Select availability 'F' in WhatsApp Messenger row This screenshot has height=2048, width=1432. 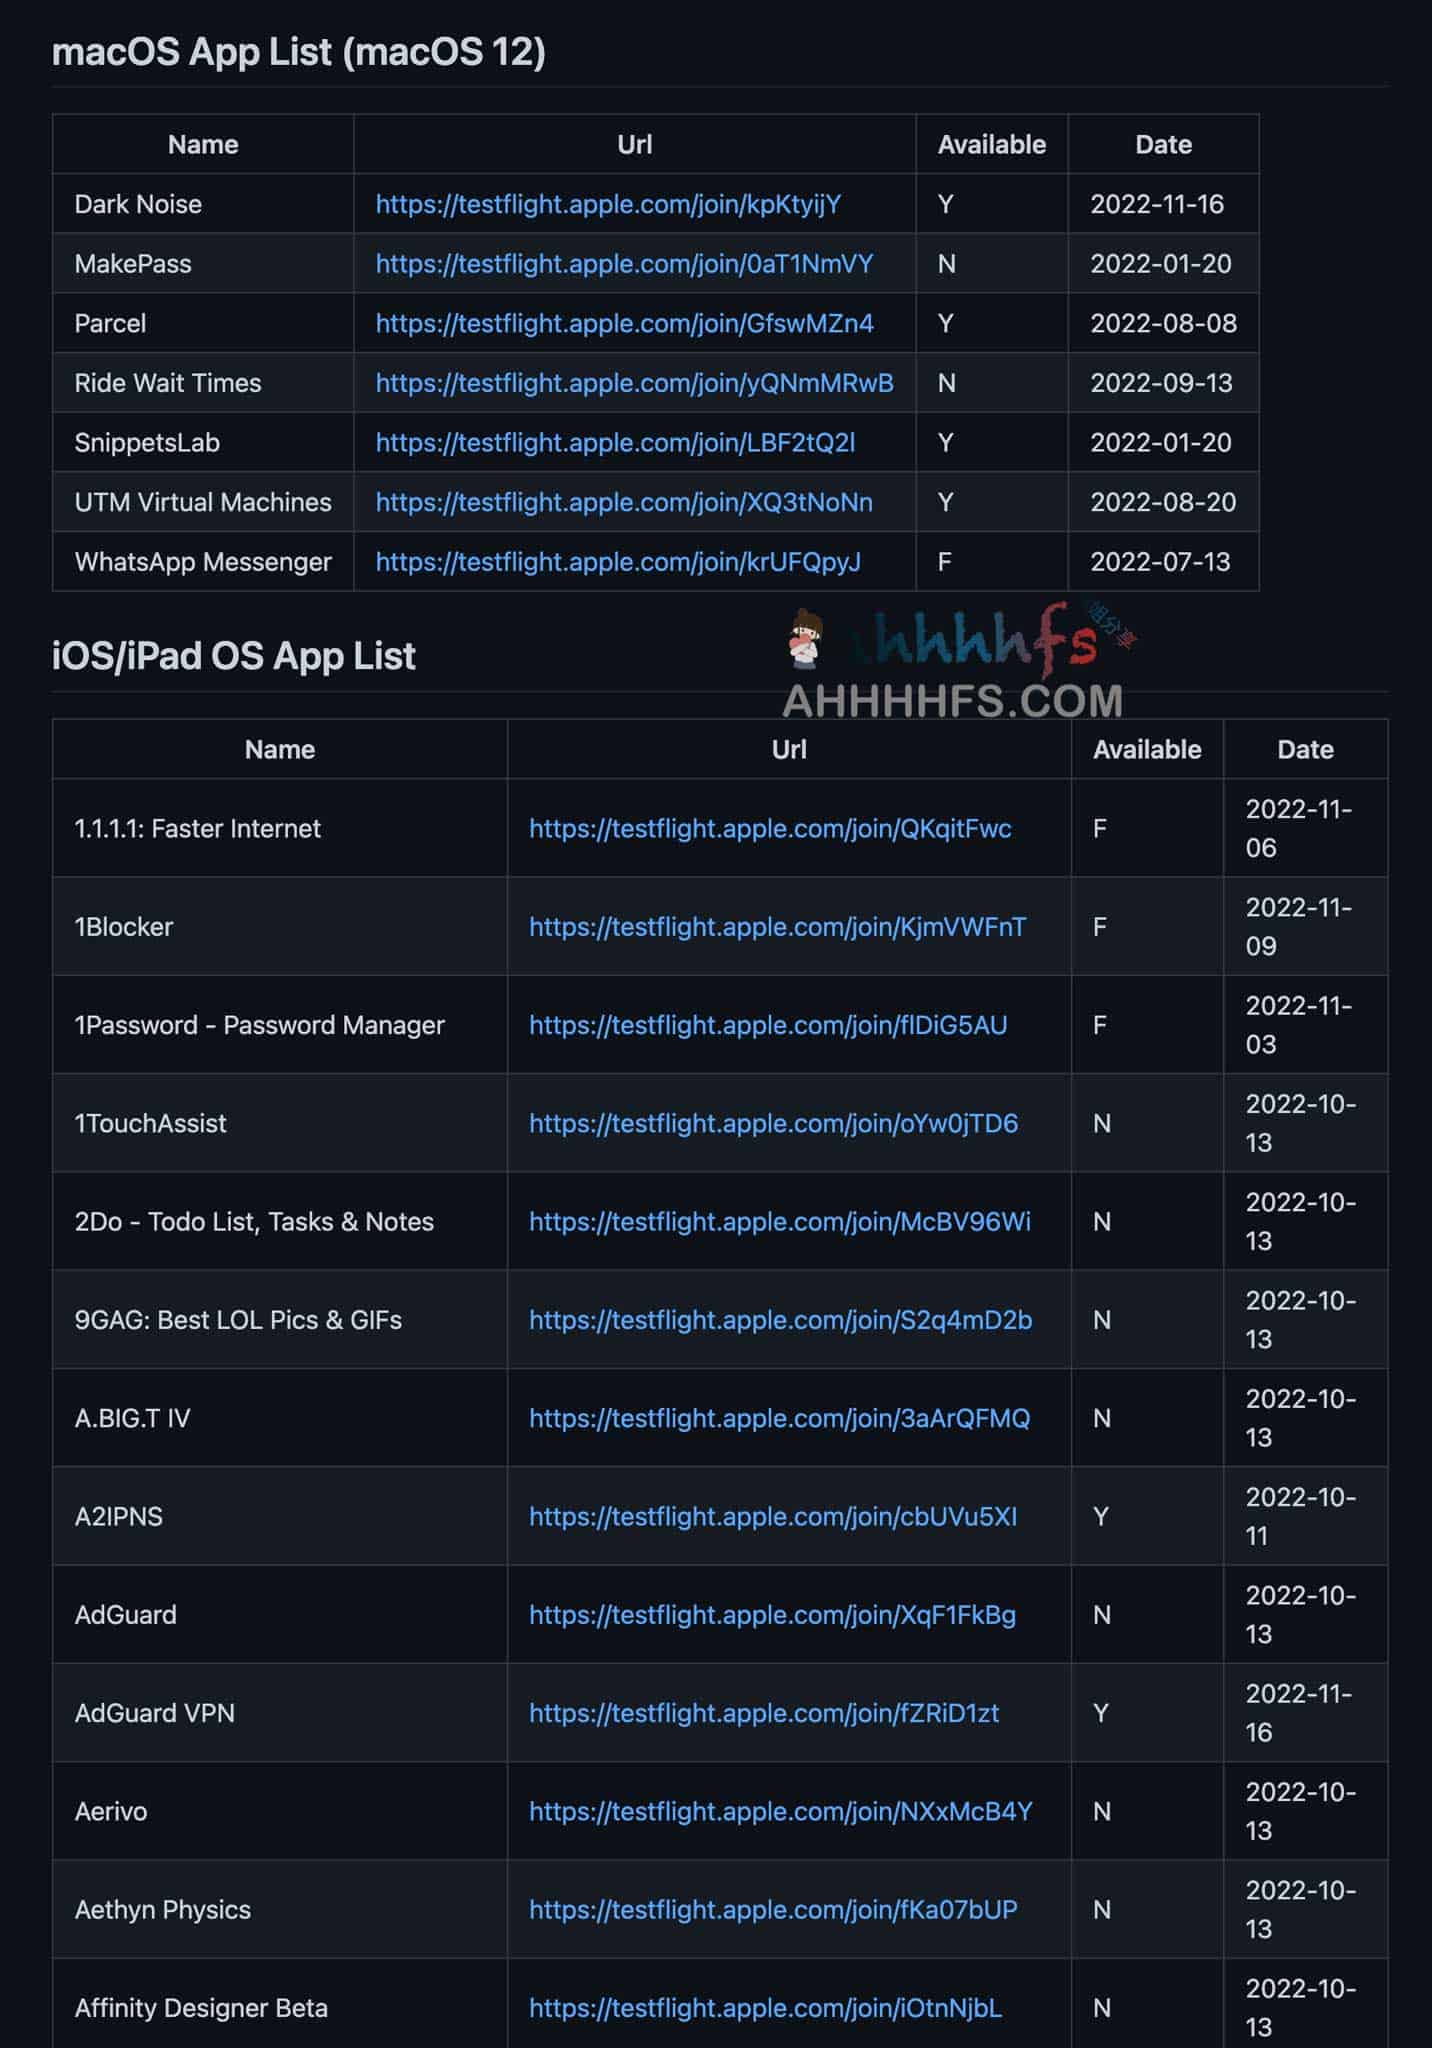944,562
